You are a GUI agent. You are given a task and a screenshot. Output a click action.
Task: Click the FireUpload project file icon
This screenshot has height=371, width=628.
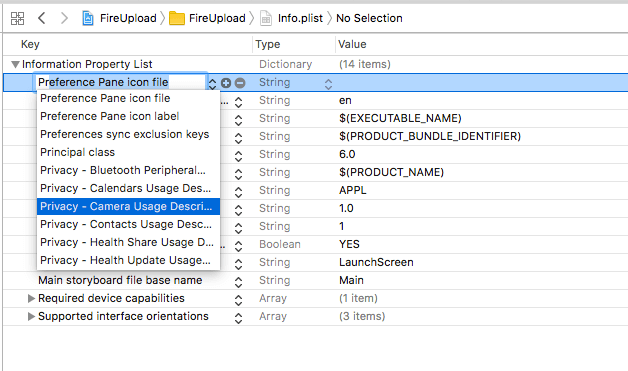coord(88,18)
